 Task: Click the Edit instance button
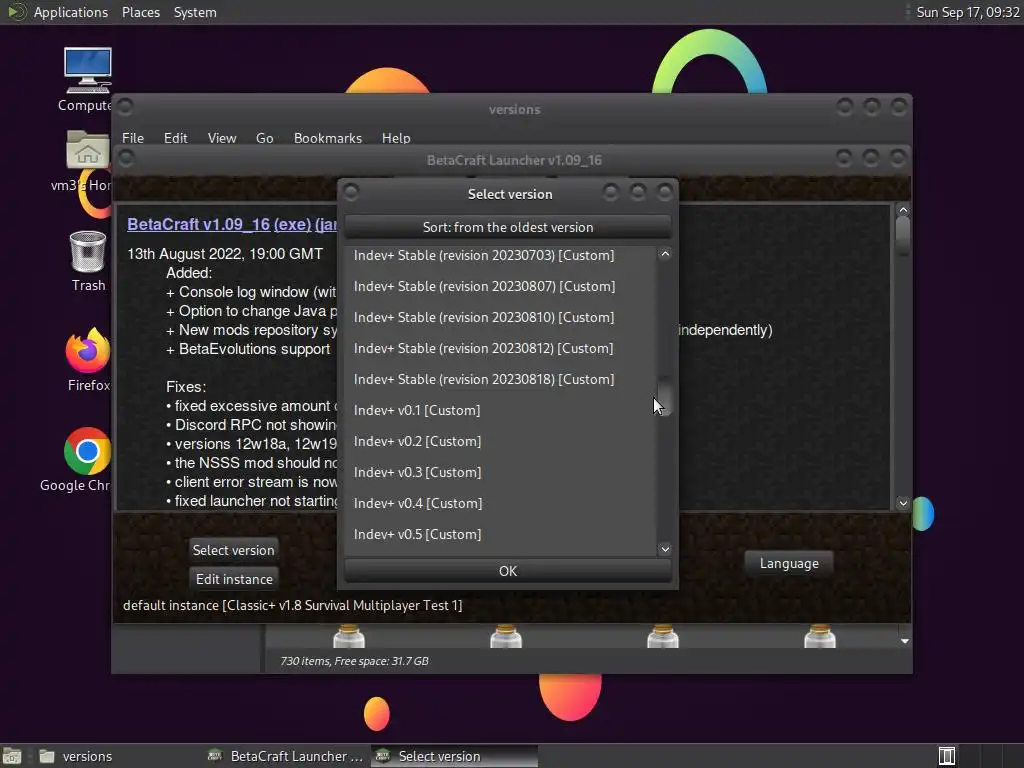tap(234, 579)
